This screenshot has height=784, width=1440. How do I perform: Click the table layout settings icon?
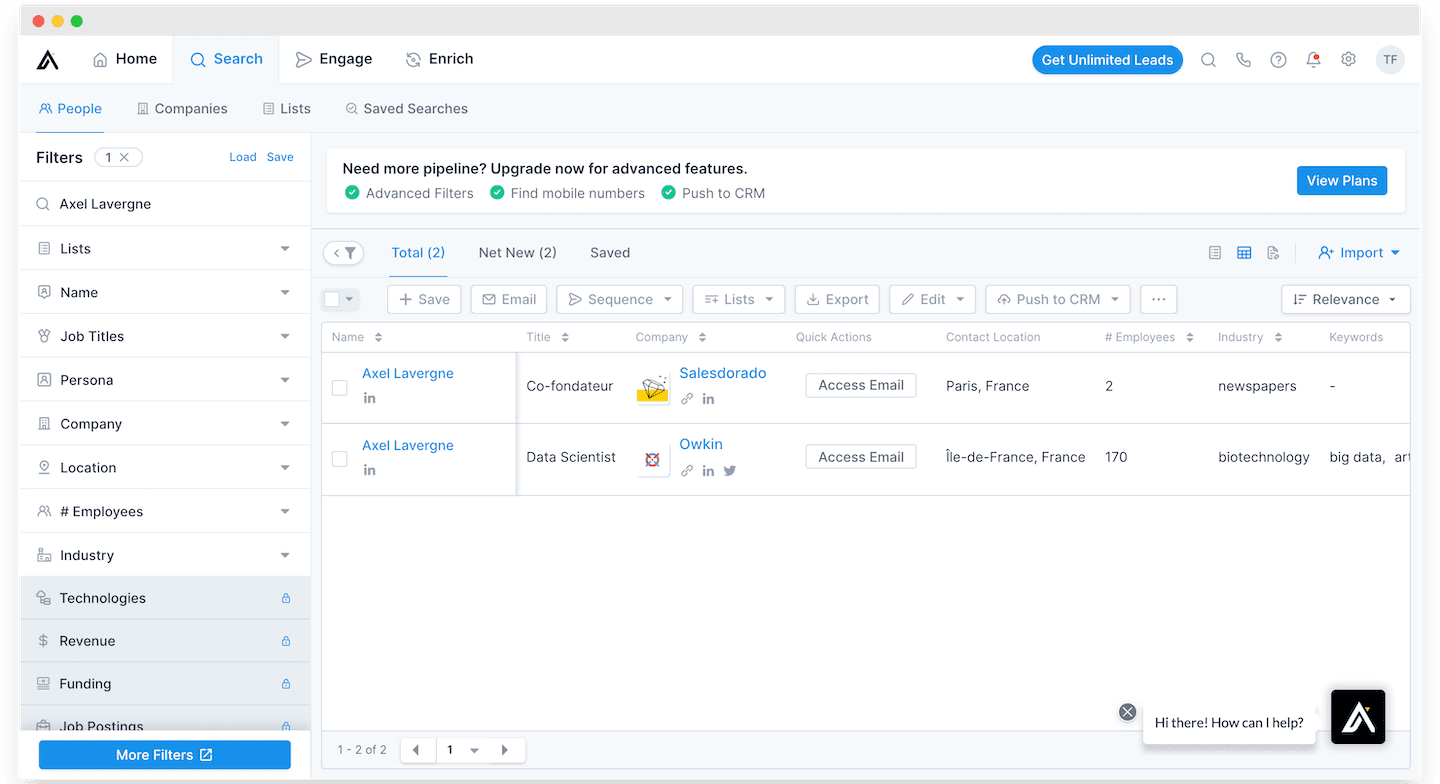(1273, 253)
